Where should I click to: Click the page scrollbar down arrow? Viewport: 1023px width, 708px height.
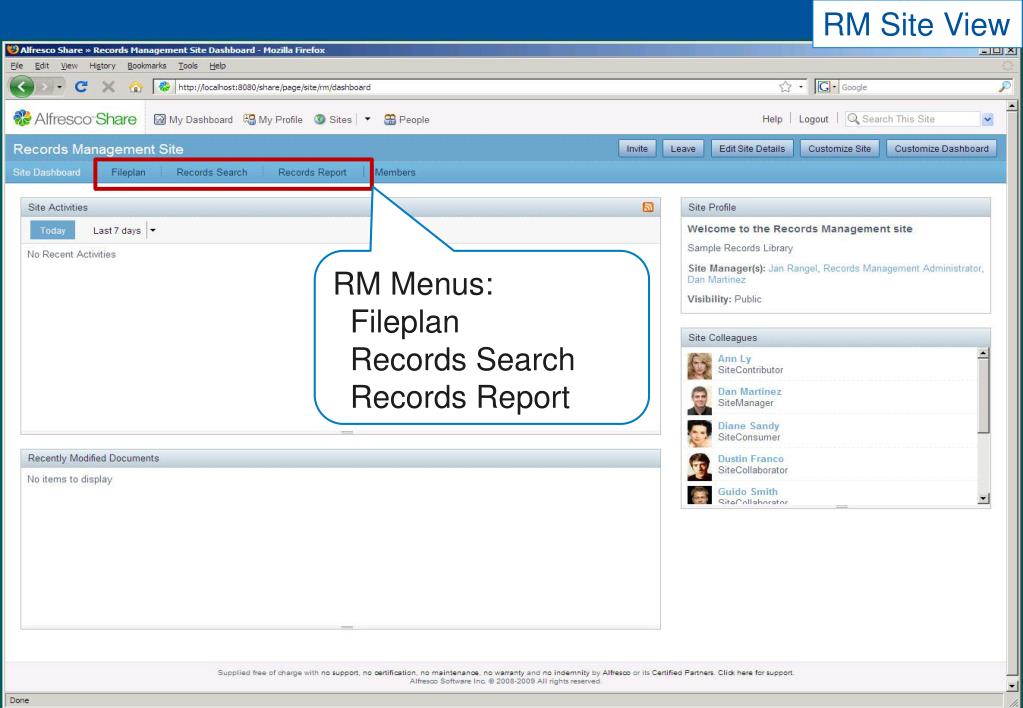coord(1012,686)
